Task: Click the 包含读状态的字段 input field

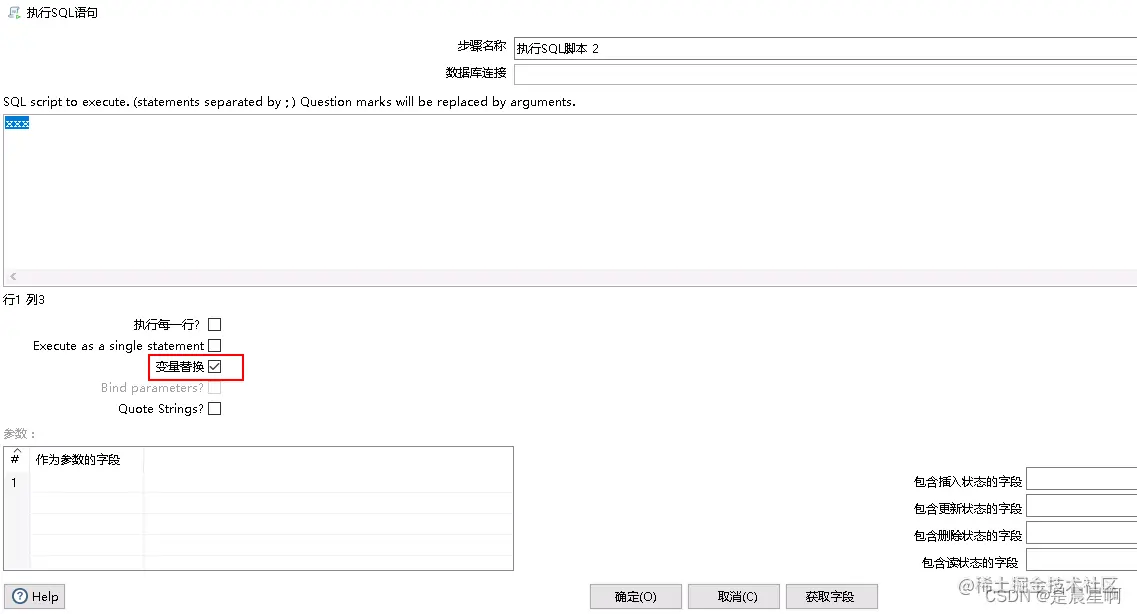Action: point(1081,560)
